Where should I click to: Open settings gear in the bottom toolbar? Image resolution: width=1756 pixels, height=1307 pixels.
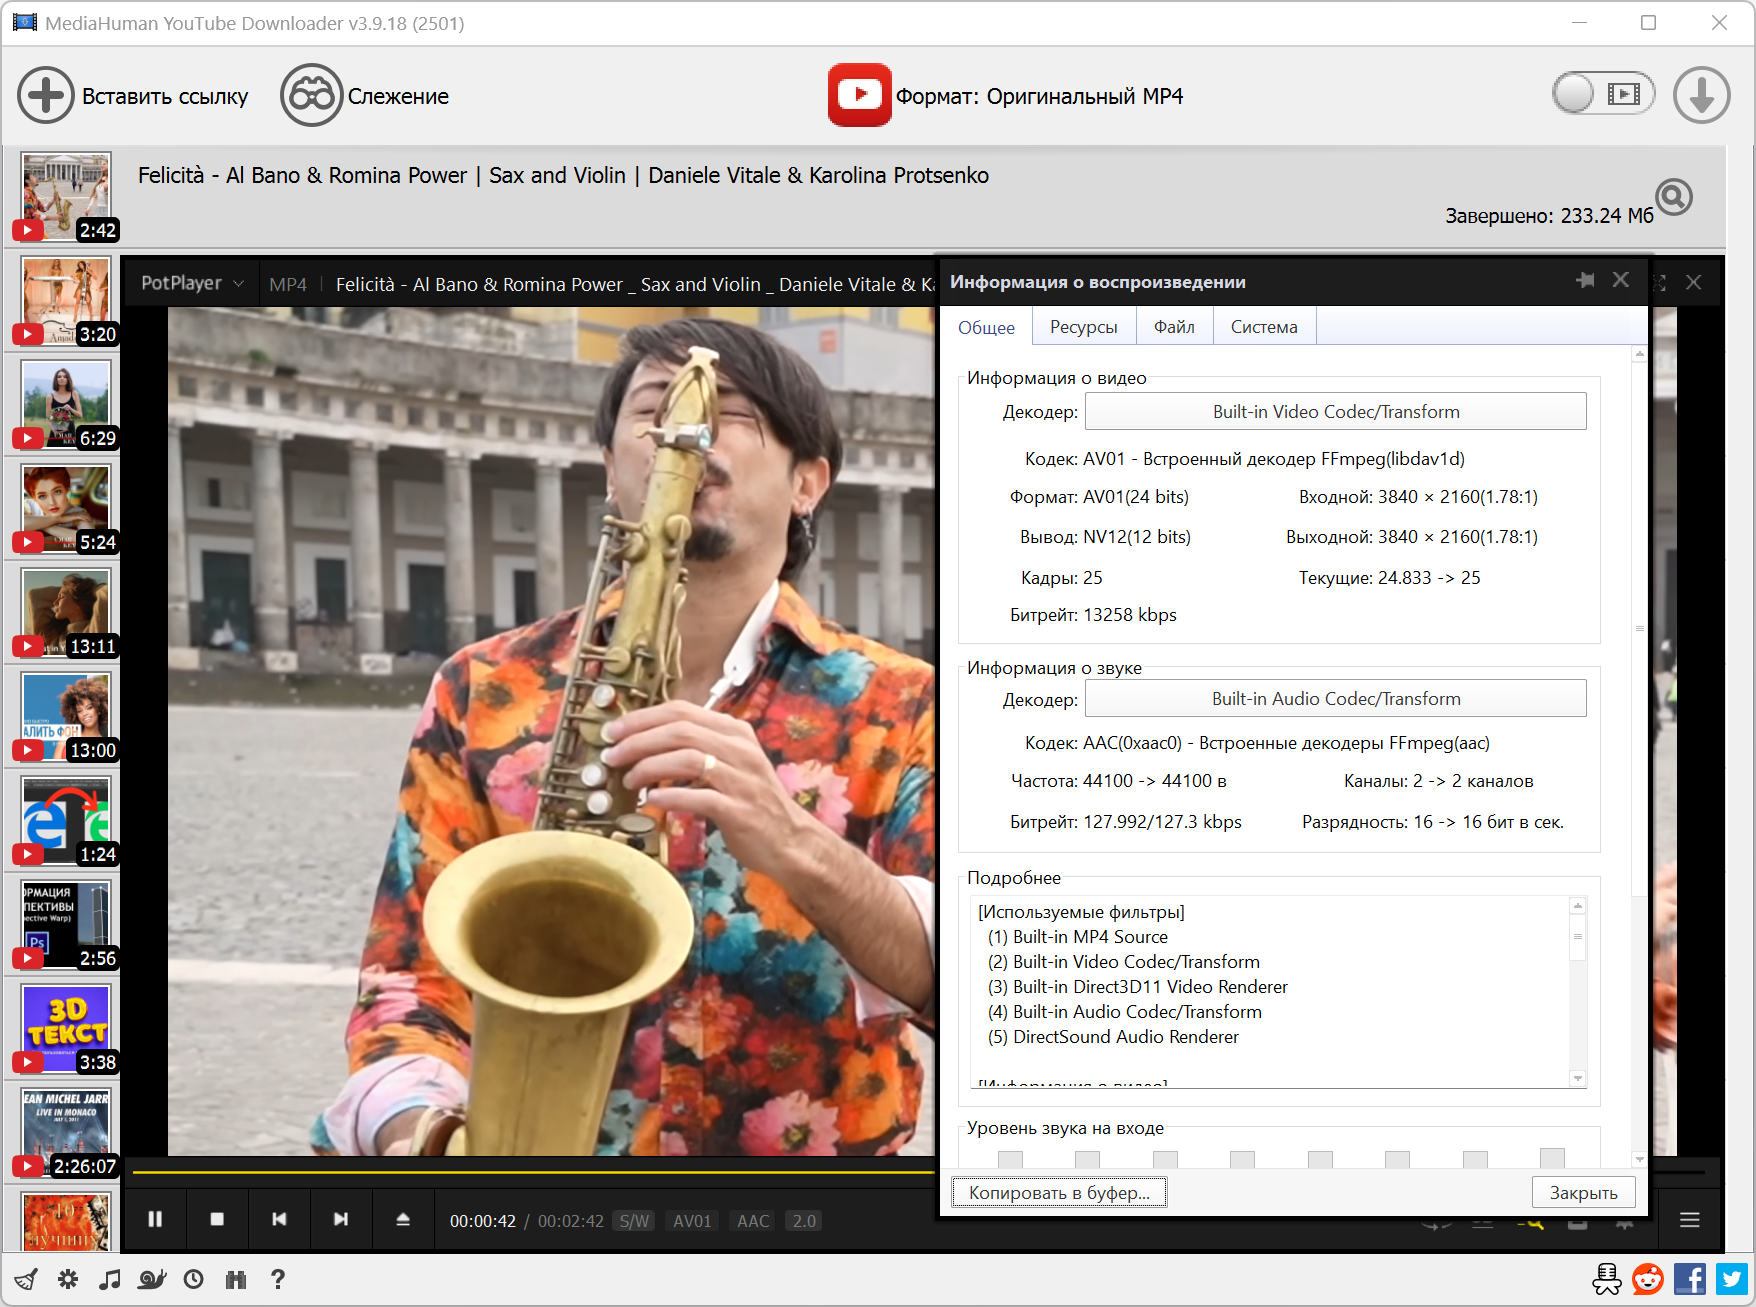(x=68, y=1279)
